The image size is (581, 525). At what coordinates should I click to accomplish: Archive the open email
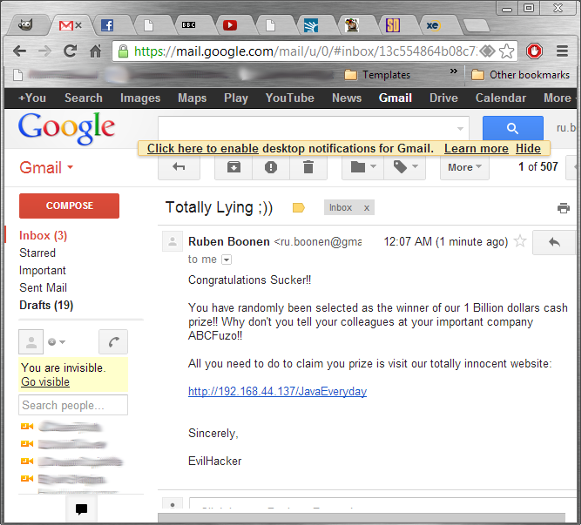[233, 167]
